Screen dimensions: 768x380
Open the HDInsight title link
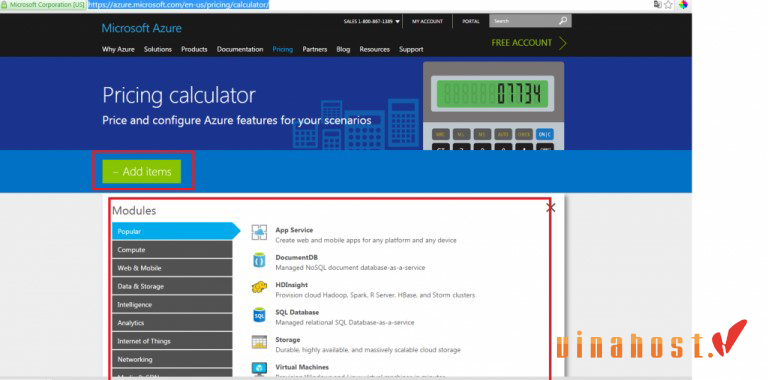[291, 285]
